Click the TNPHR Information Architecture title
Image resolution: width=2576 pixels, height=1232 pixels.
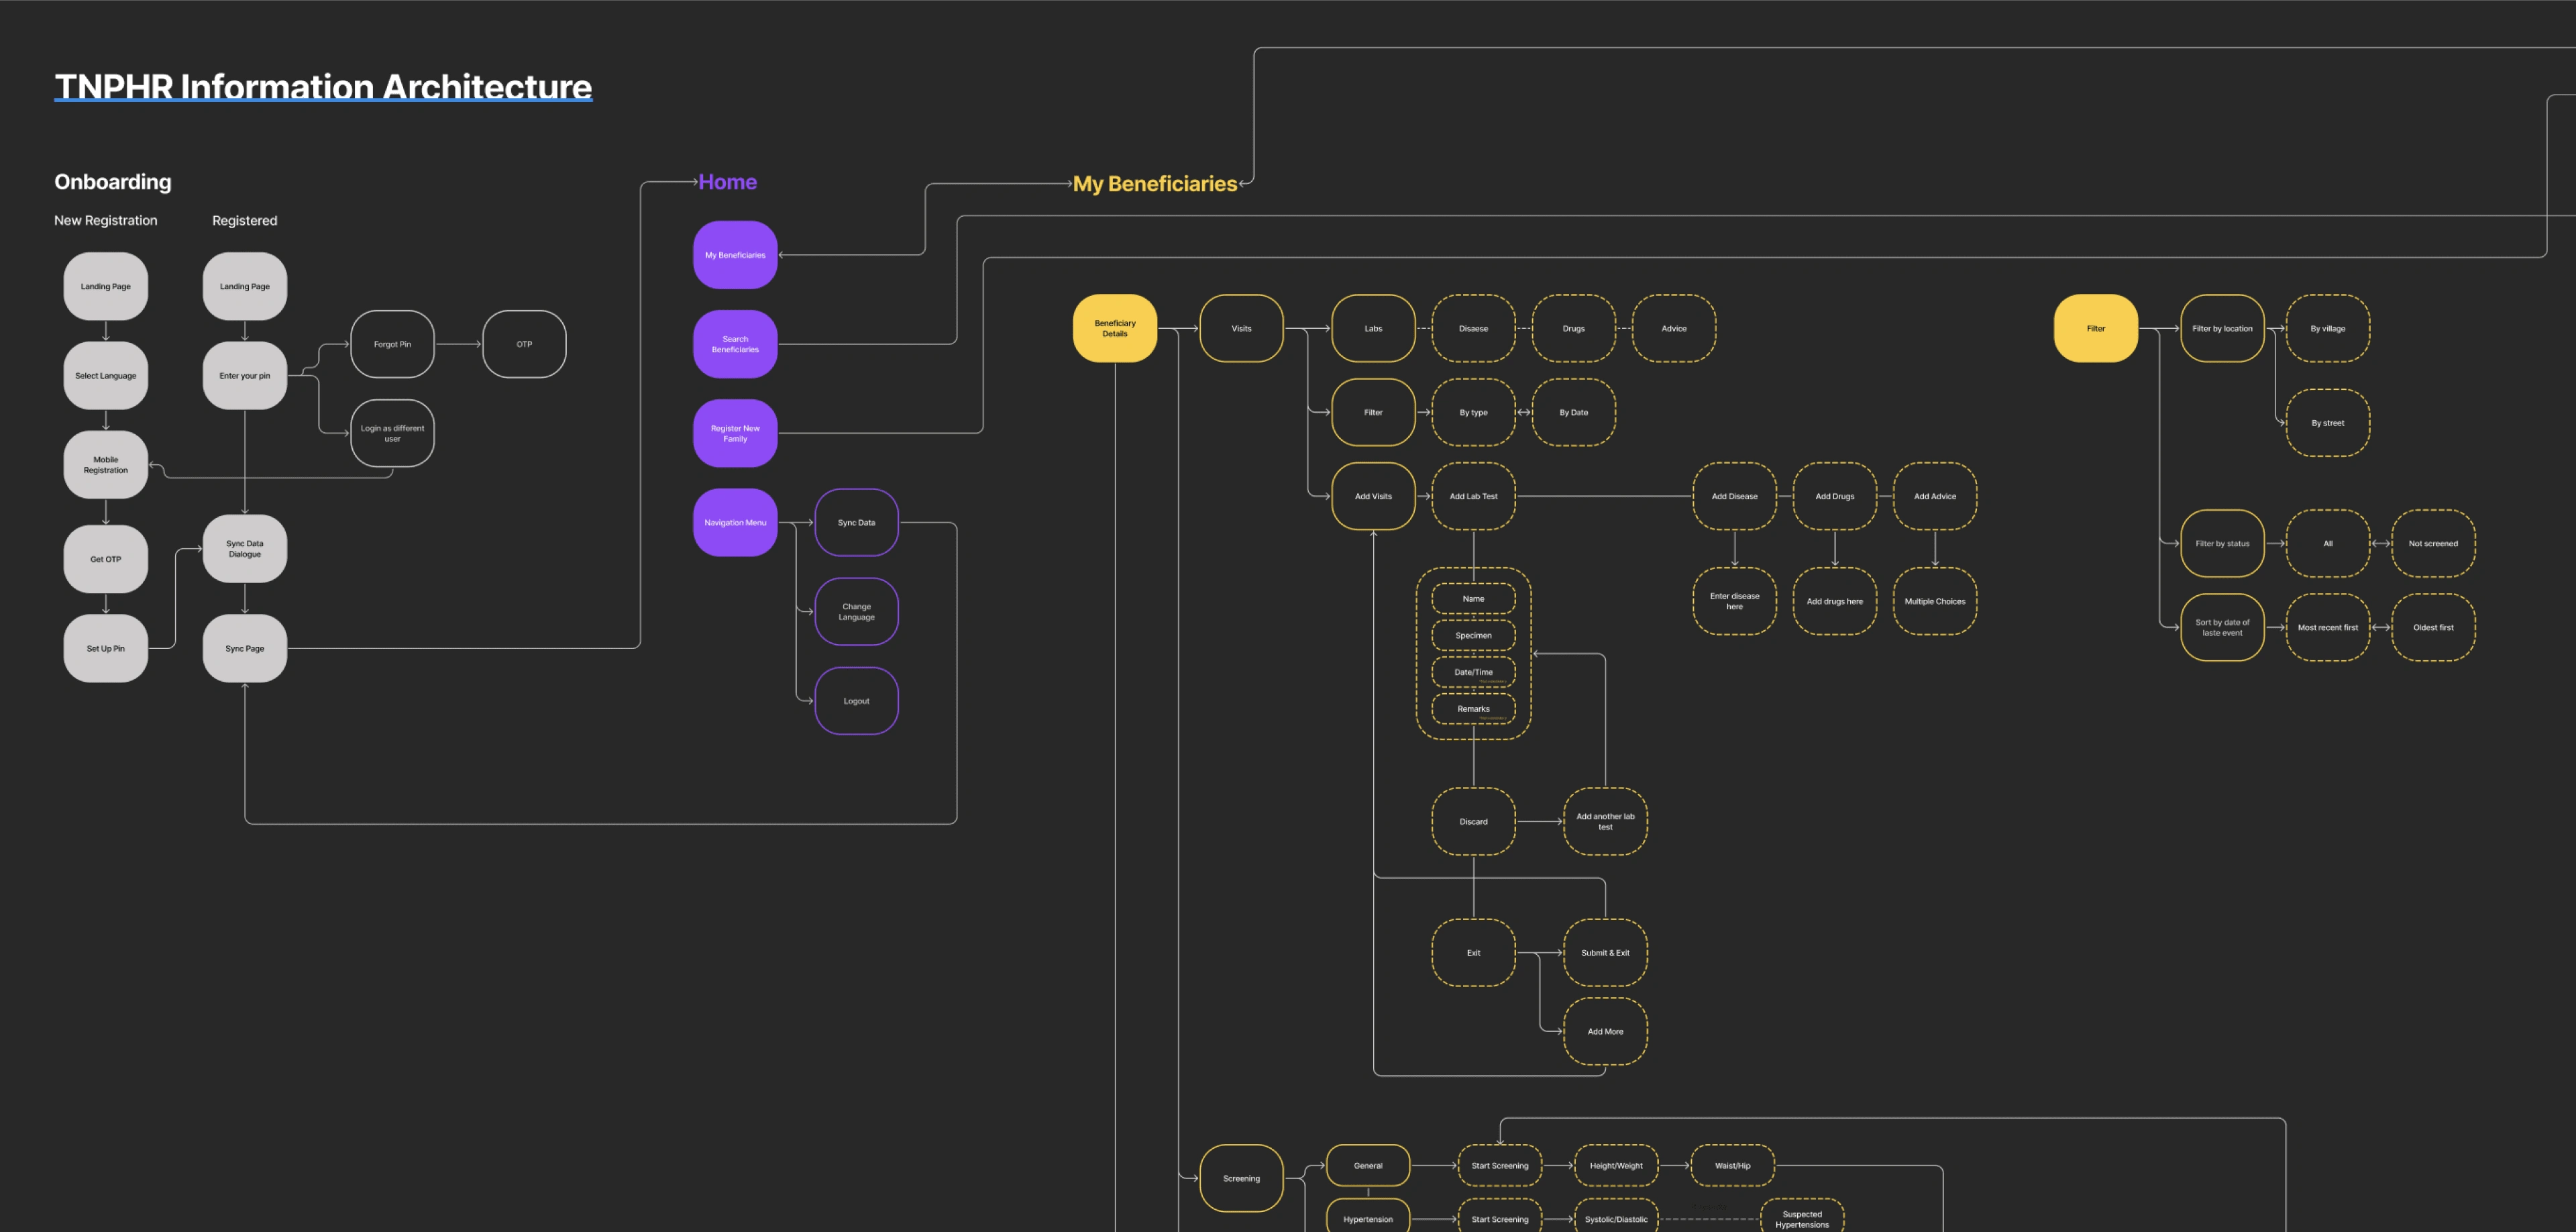[x=323, y=86]
